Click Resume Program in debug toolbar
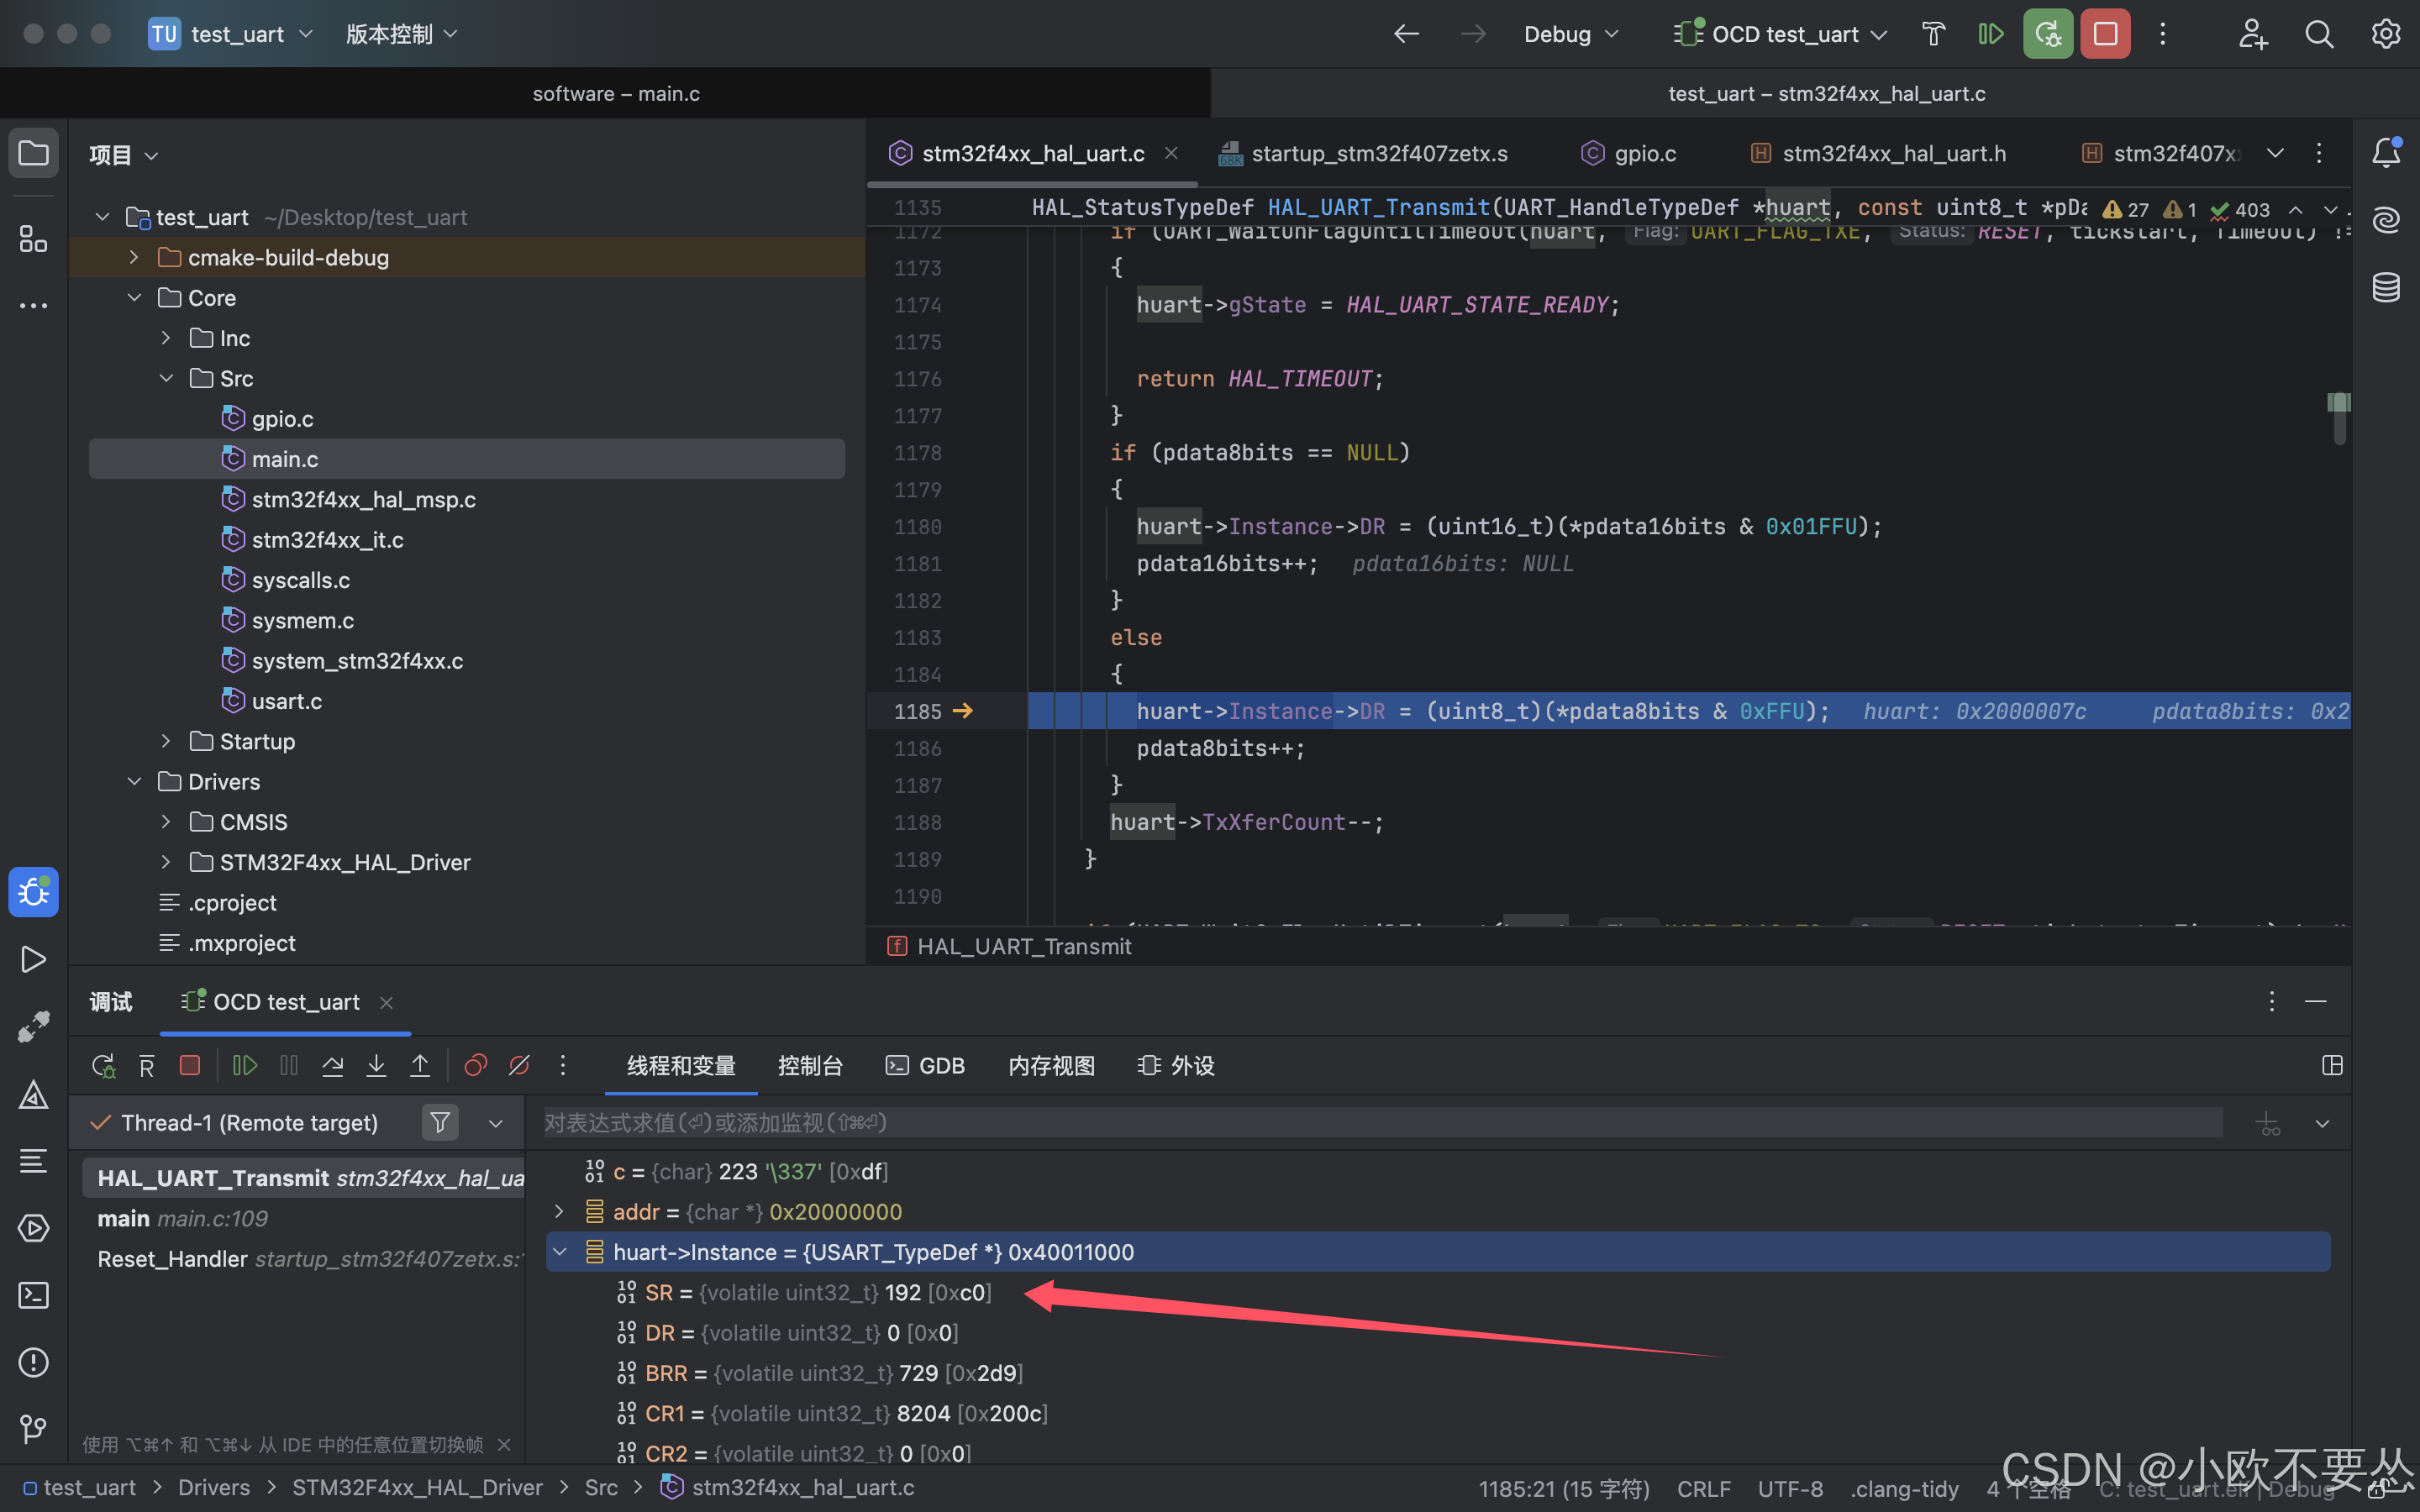 (x=244, y=1066)
